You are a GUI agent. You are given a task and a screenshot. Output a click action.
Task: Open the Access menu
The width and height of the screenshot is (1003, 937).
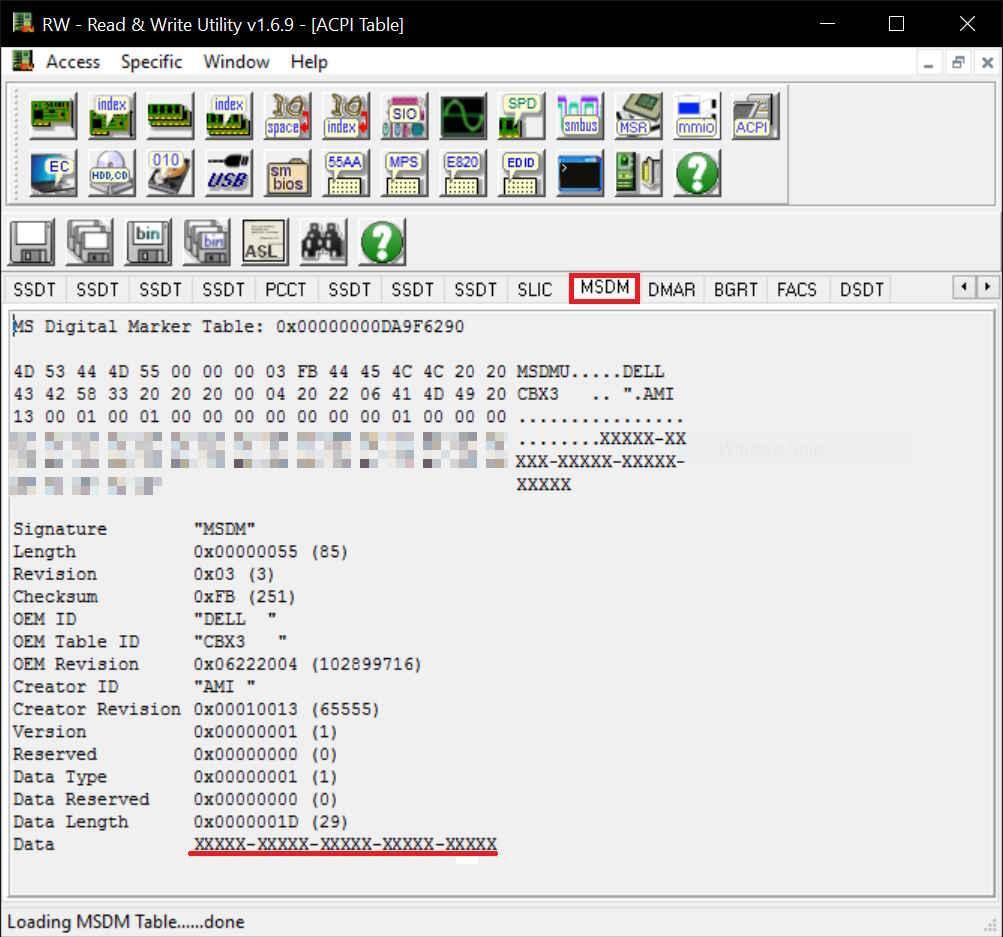(73, 62)
